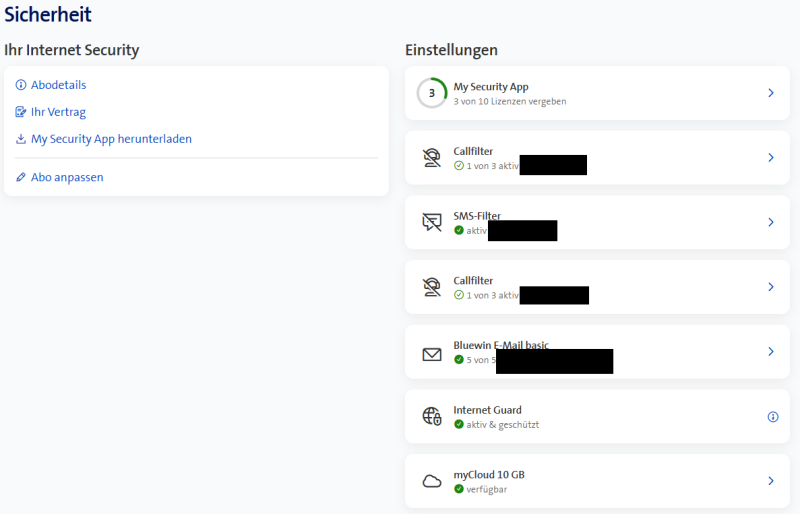Show info via Internet Guard's right-side info icon
The image size is (800, 514).
pos(772,417)
